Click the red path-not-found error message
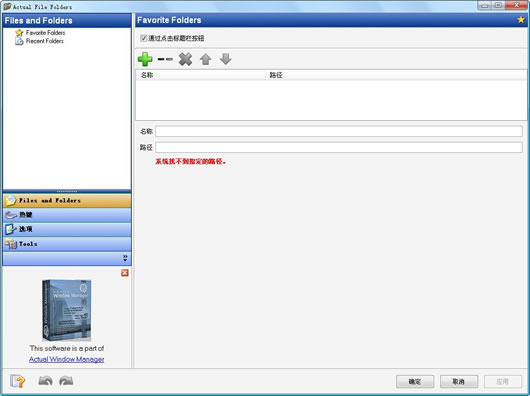This screenshot has height=396, width=530. coord(190,162)
